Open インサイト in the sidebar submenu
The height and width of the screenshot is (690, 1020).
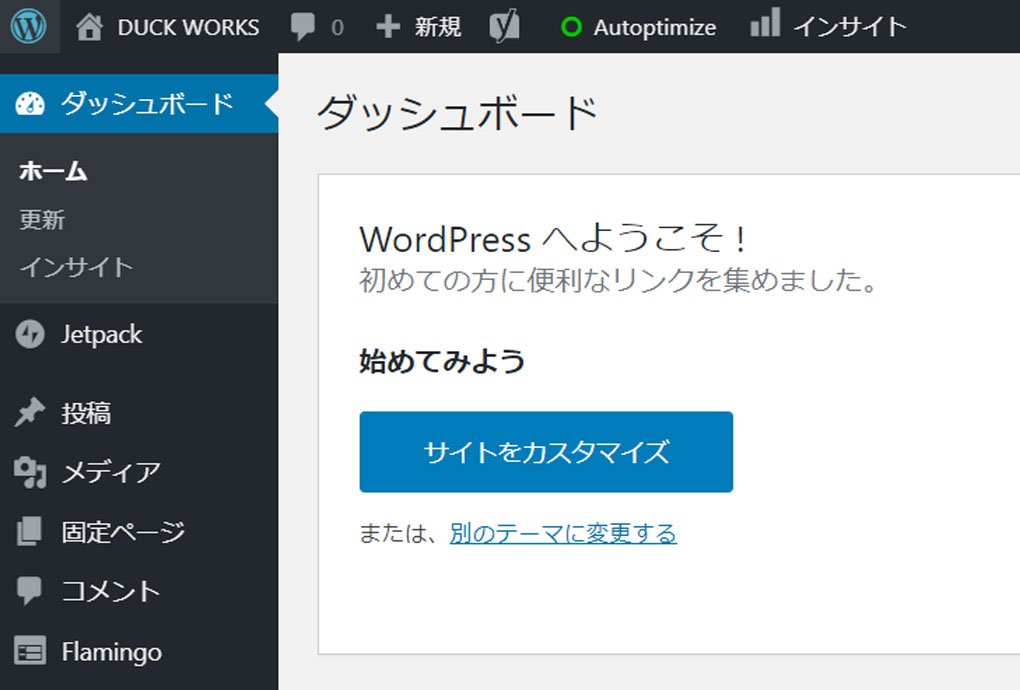click(76, 268)
